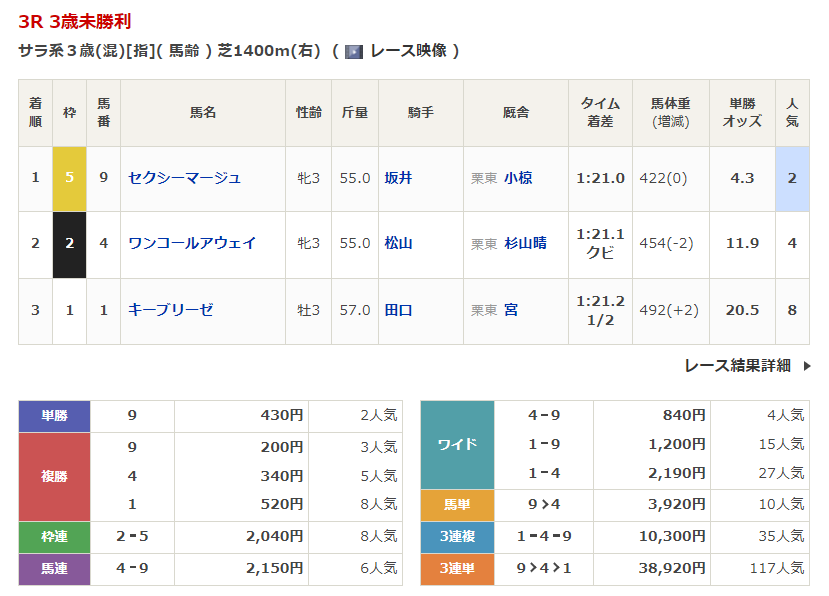Click the race video play icon
This screenshot has height=596, width=829.
(353, 52)
